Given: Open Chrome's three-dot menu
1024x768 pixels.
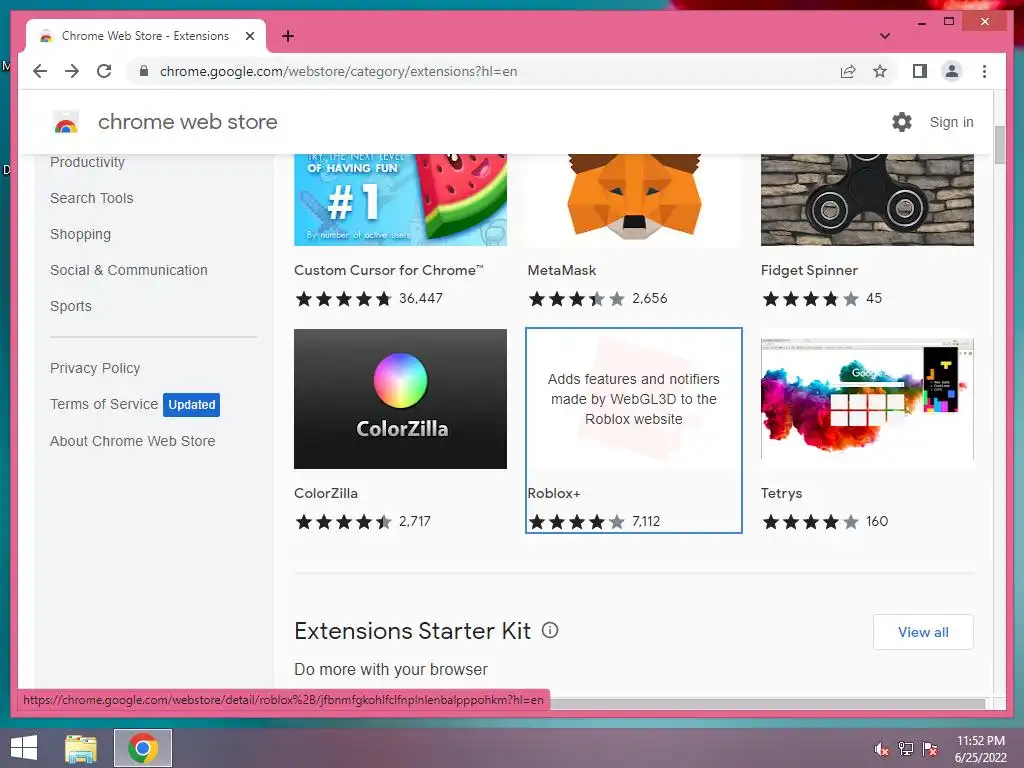Looking at the screenshot, I should 984,71.
